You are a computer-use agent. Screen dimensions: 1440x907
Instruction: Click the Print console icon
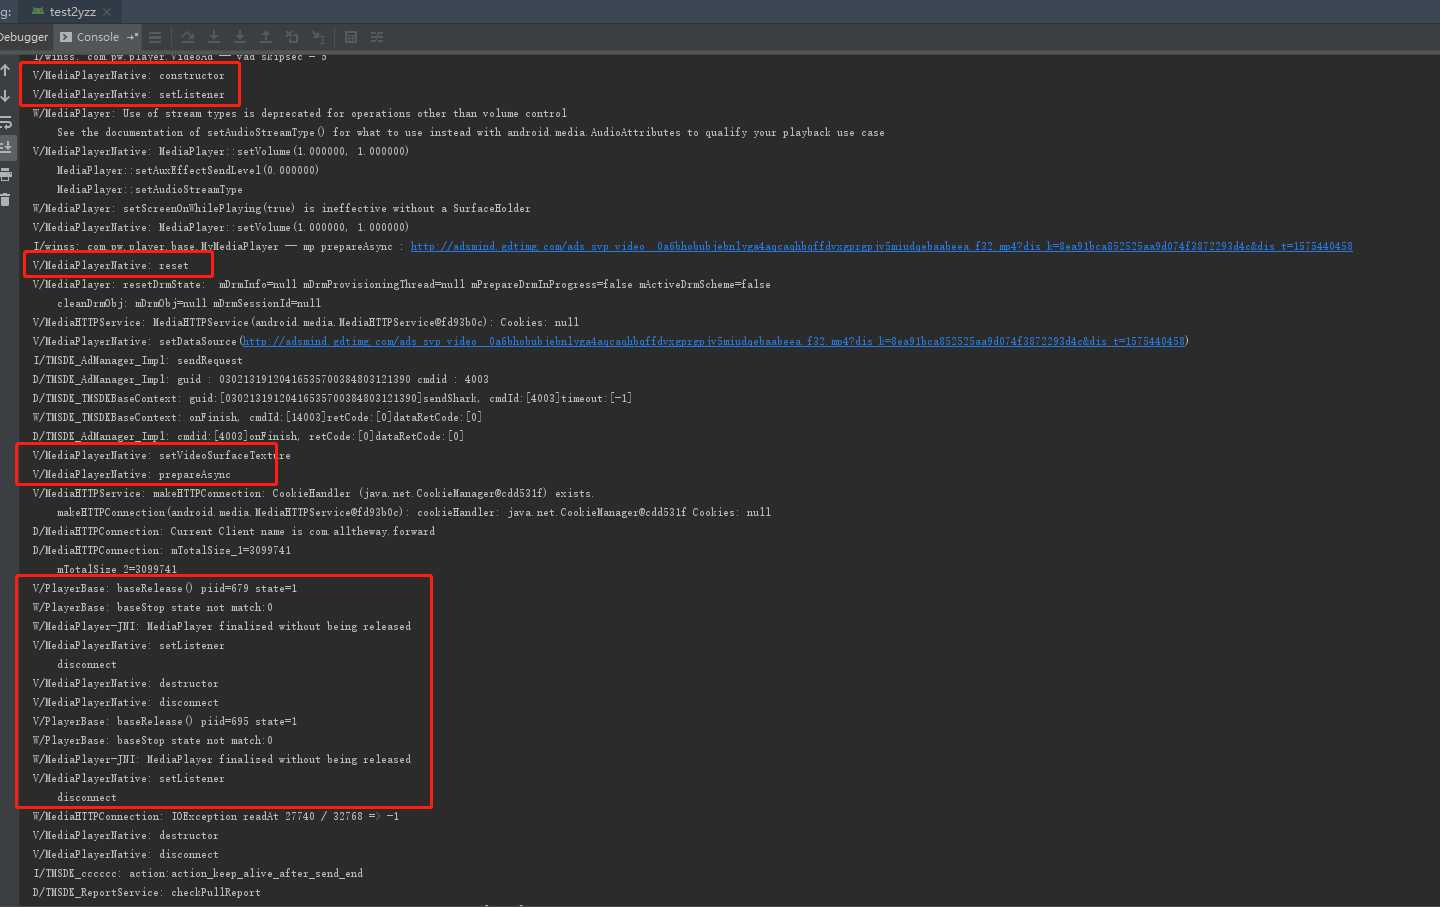point(6,174)
